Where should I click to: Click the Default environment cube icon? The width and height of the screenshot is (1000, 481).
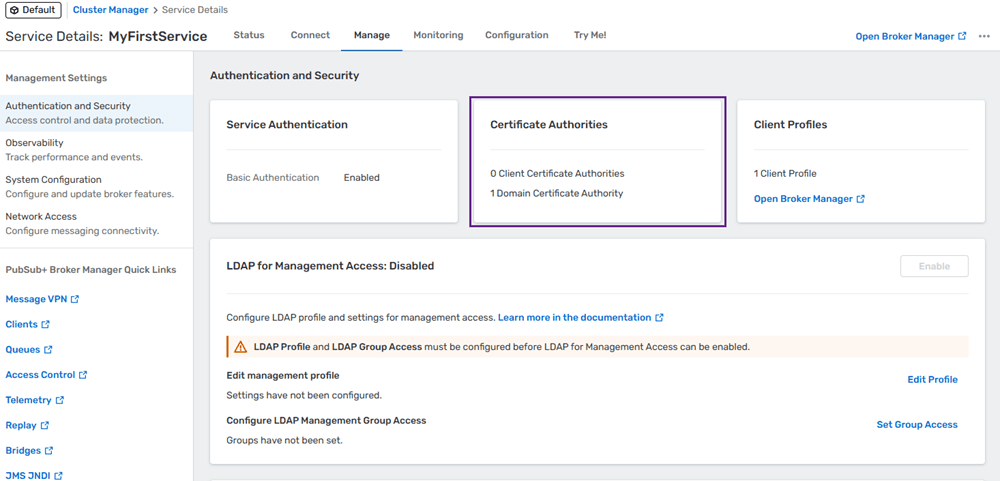[x=15, y=10]
